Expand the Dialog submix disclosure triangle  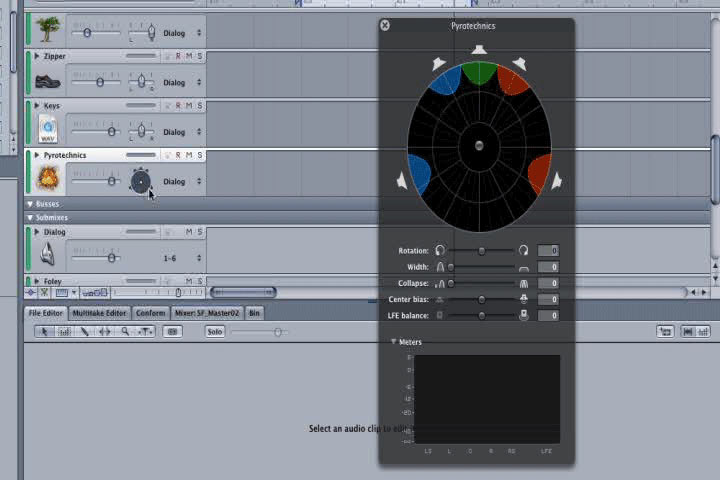tap(37, 232)
